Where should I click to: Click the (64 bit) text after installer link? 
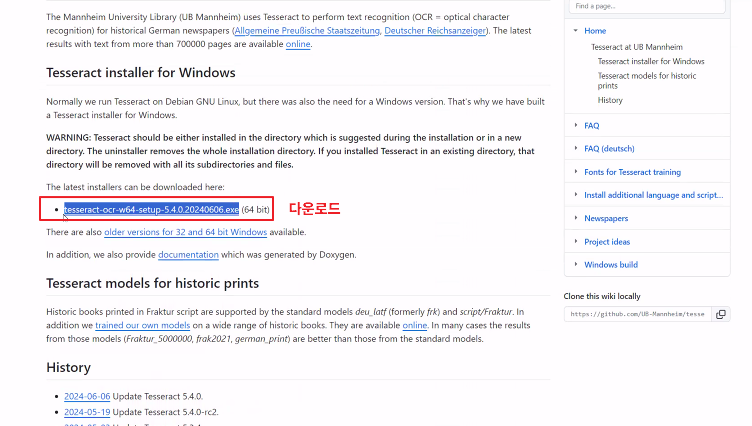pos(255,210)
